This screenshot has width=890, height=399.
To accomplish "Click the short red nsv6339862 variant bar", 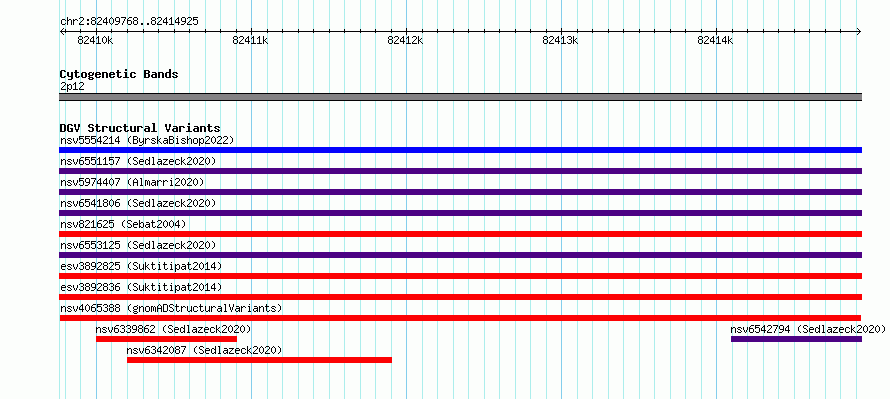I will tap(166, 339).
